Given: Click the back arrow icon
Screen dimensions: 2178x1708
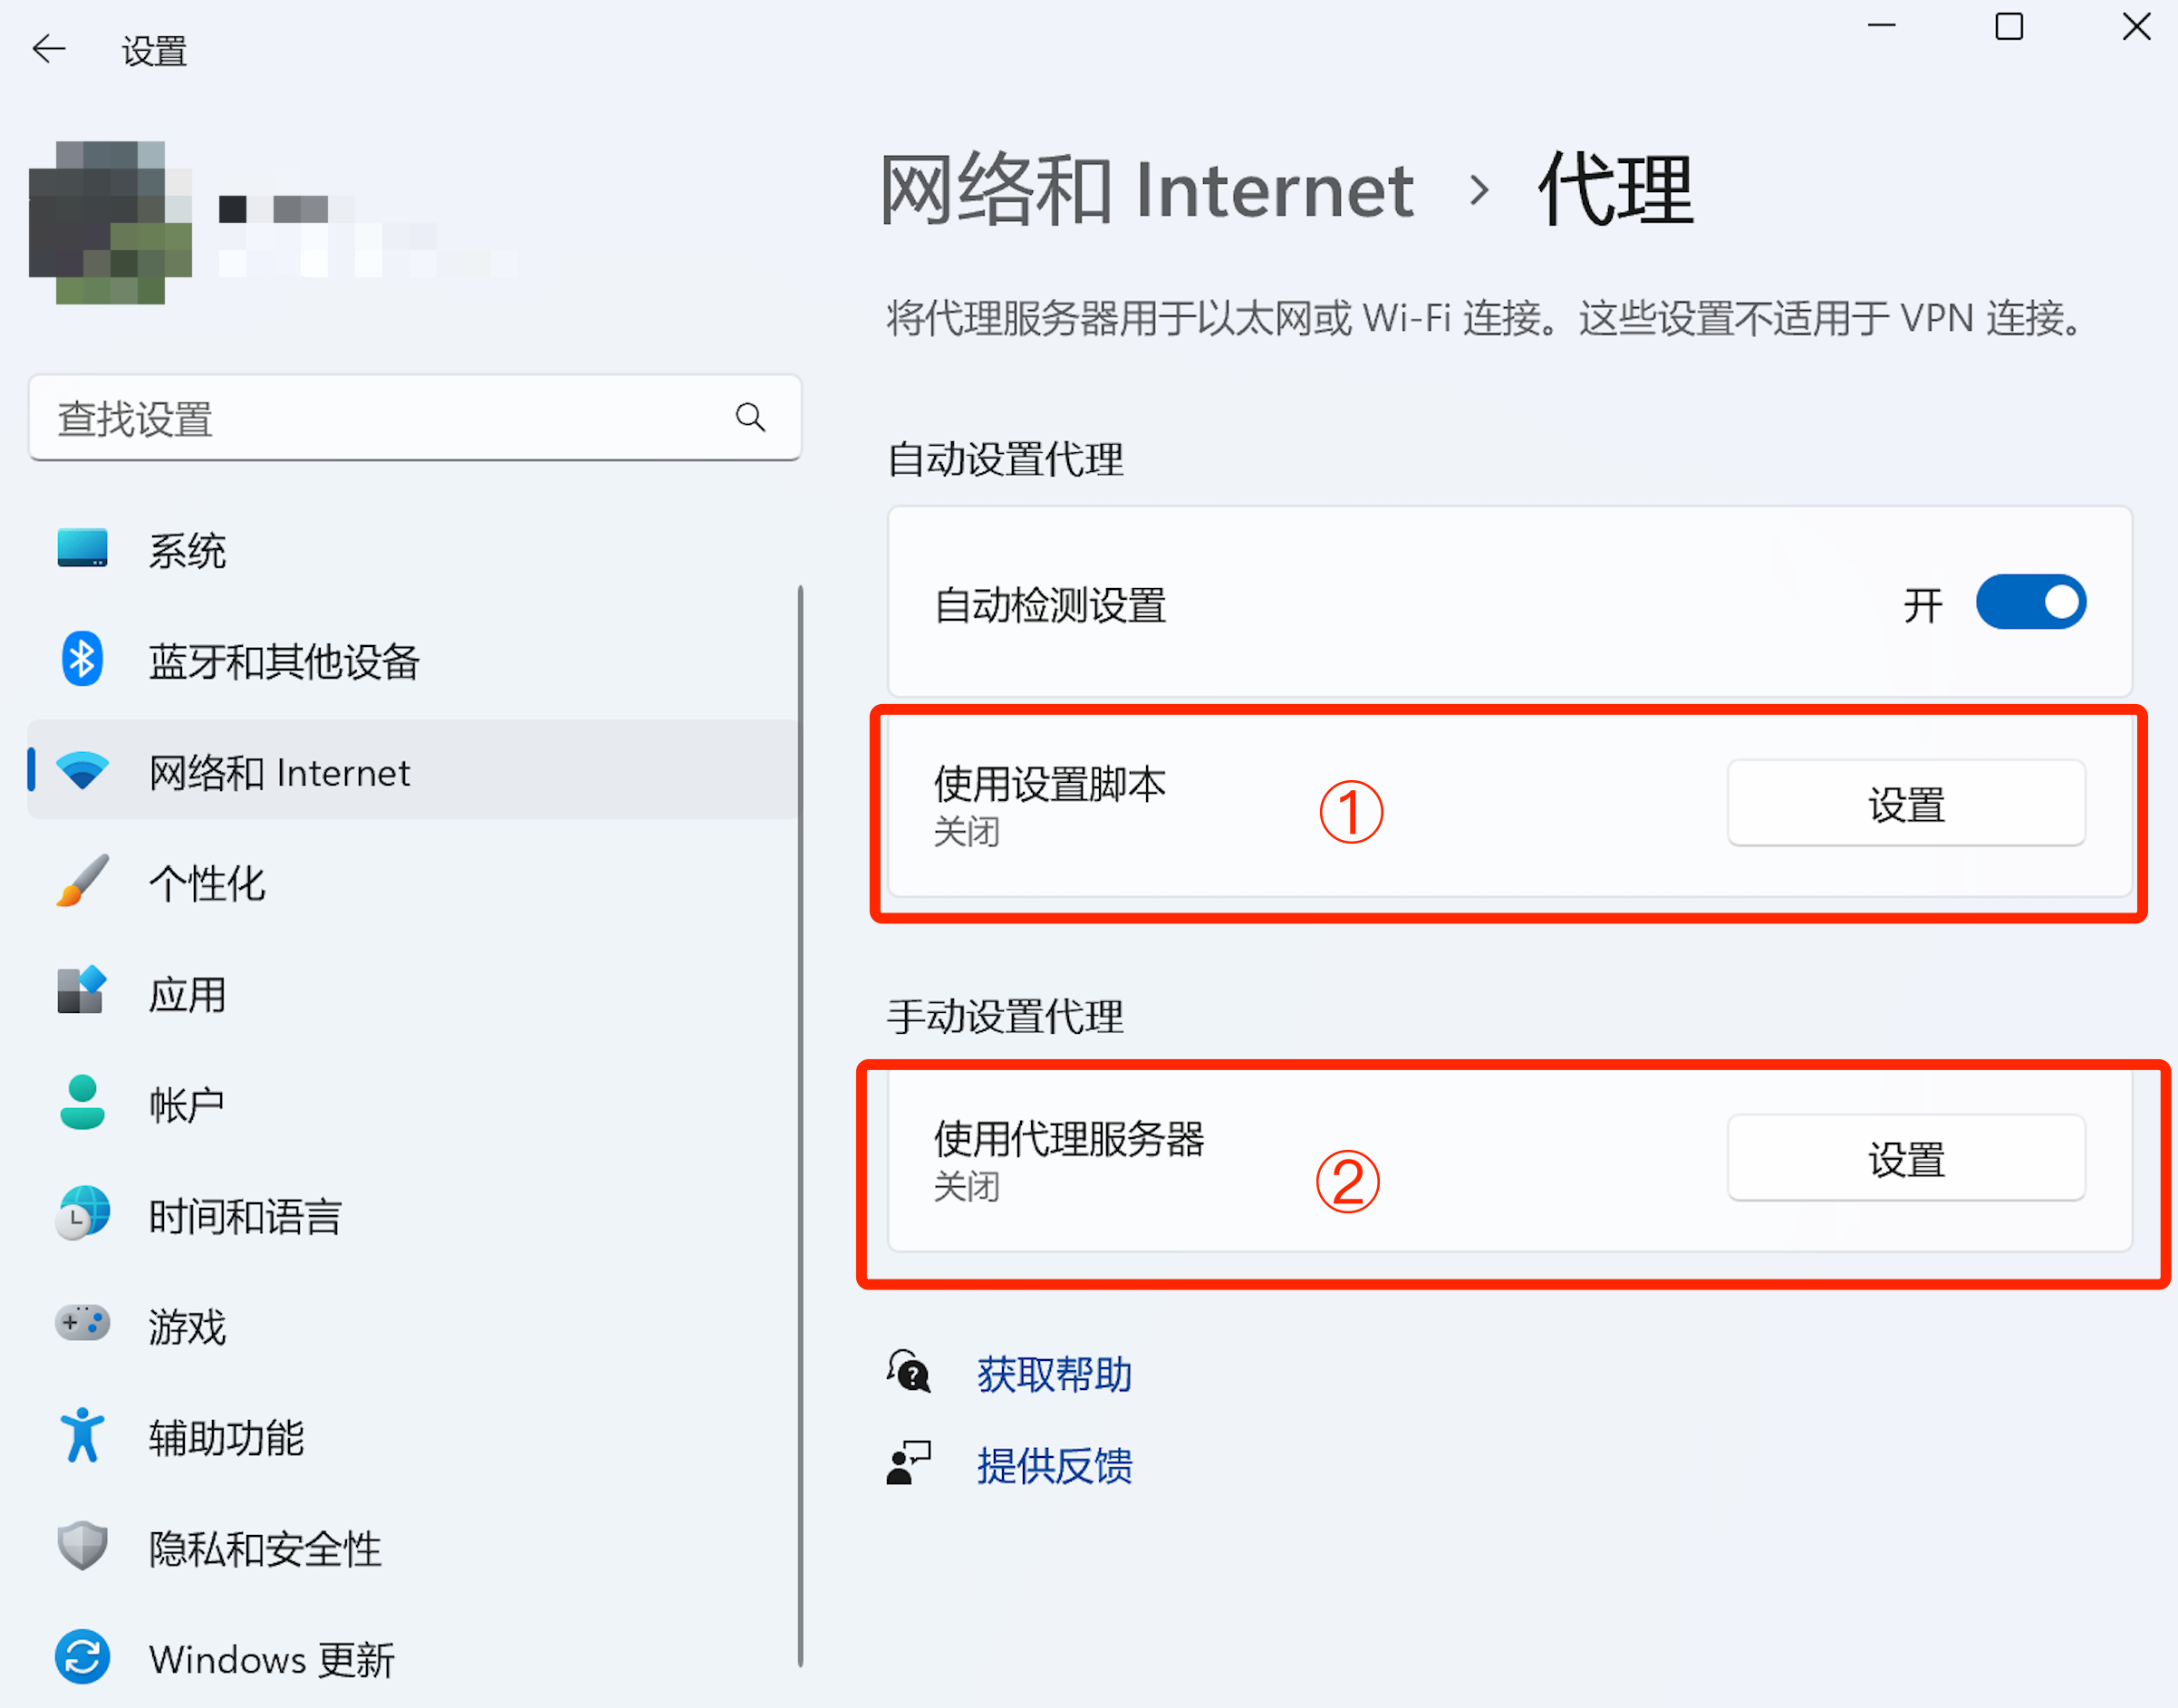Looking at the screenshot, I should pyautogui.click(x=48, y=49).
